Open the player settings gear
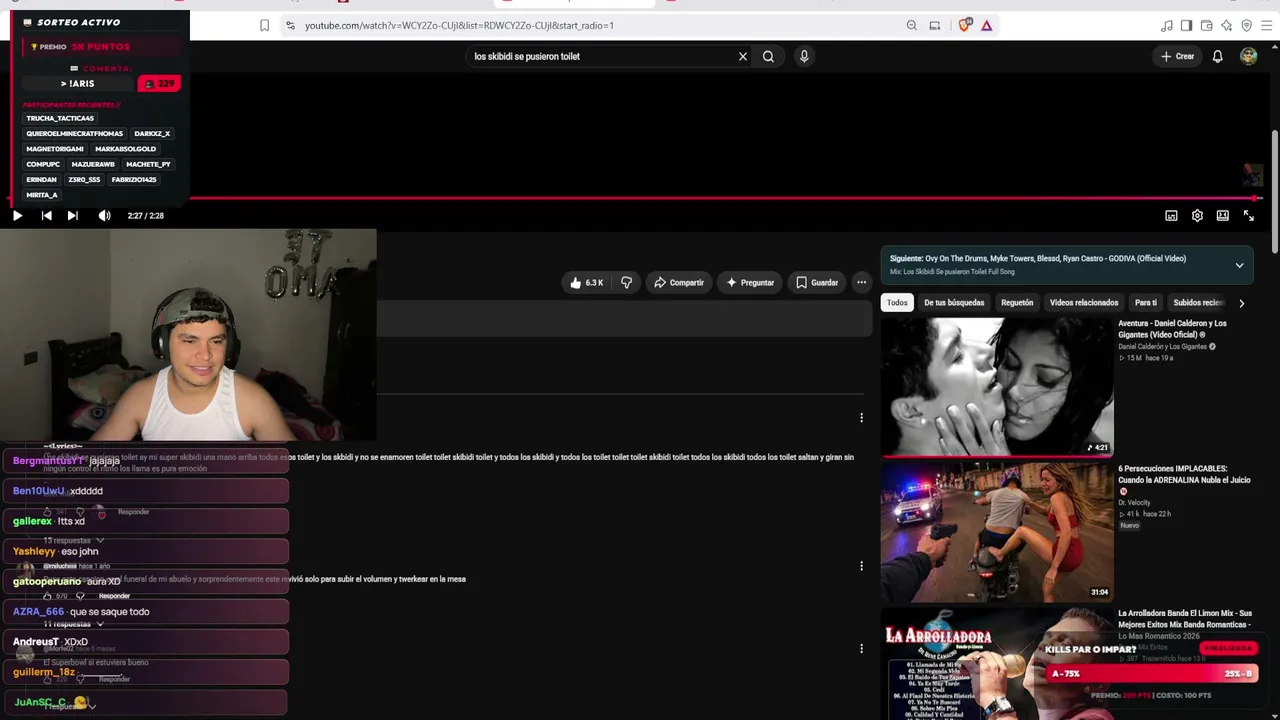The width and height of the screenshot is (1280, 720). point(1197,215)
